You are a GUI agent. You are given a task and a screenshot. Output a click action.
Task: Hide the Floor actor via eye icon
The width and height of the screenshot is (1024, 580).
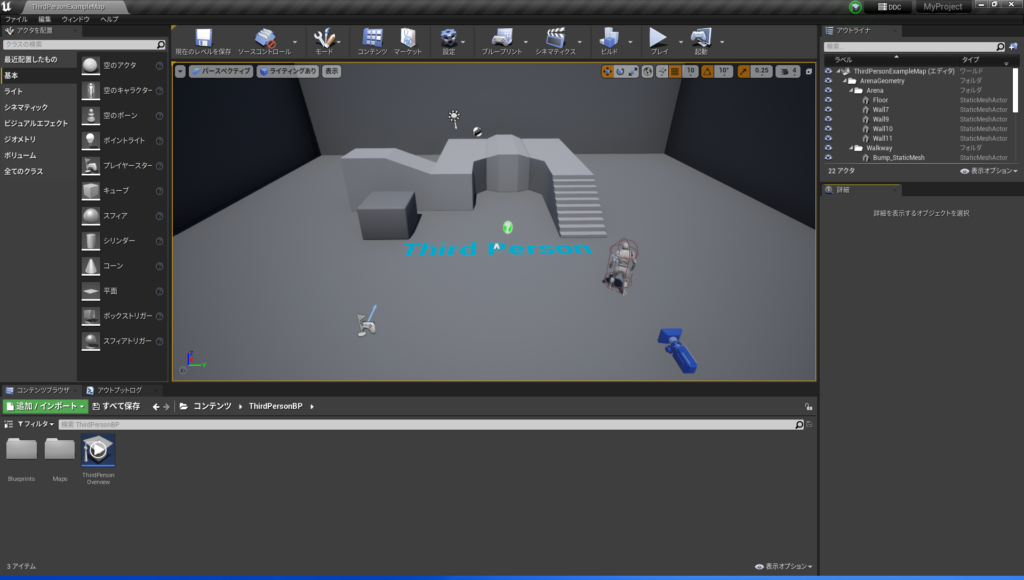pos(828,100)
